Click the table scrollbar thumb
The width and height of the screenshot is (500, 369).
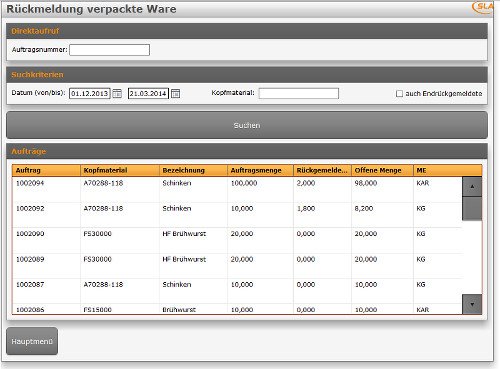pyautogui.click(x=472, y=208)
